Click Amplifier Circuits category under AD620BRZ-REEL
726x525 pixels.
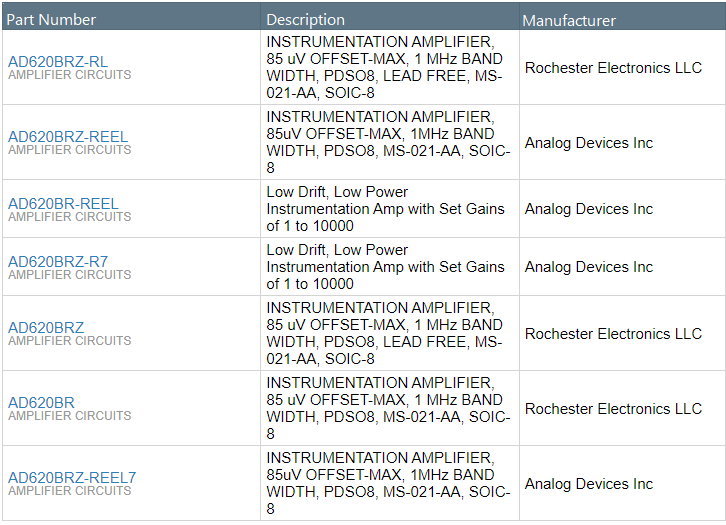[70, 150]
